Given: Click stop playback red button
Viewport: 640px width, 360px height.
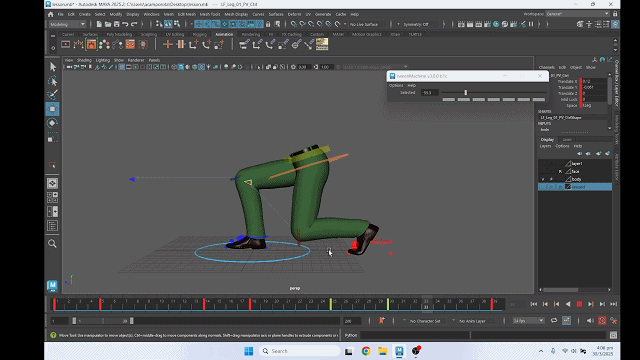Looking at the screenshot, I should click(x=579, y=304).
